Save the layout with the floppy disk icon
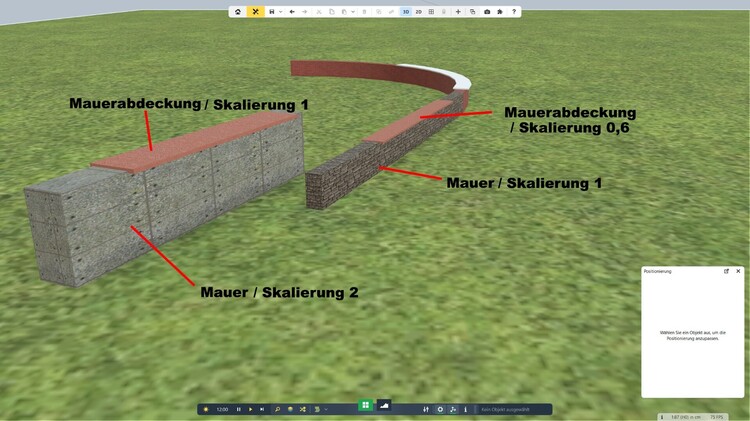 point(272,11)
